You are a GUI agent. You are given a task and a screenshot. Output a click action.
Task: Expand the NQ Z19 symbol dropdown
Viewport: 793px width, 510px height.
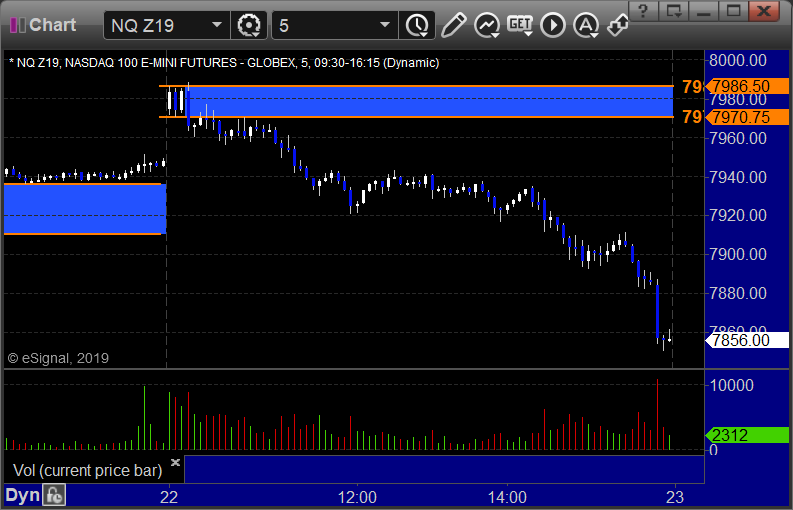216,25
